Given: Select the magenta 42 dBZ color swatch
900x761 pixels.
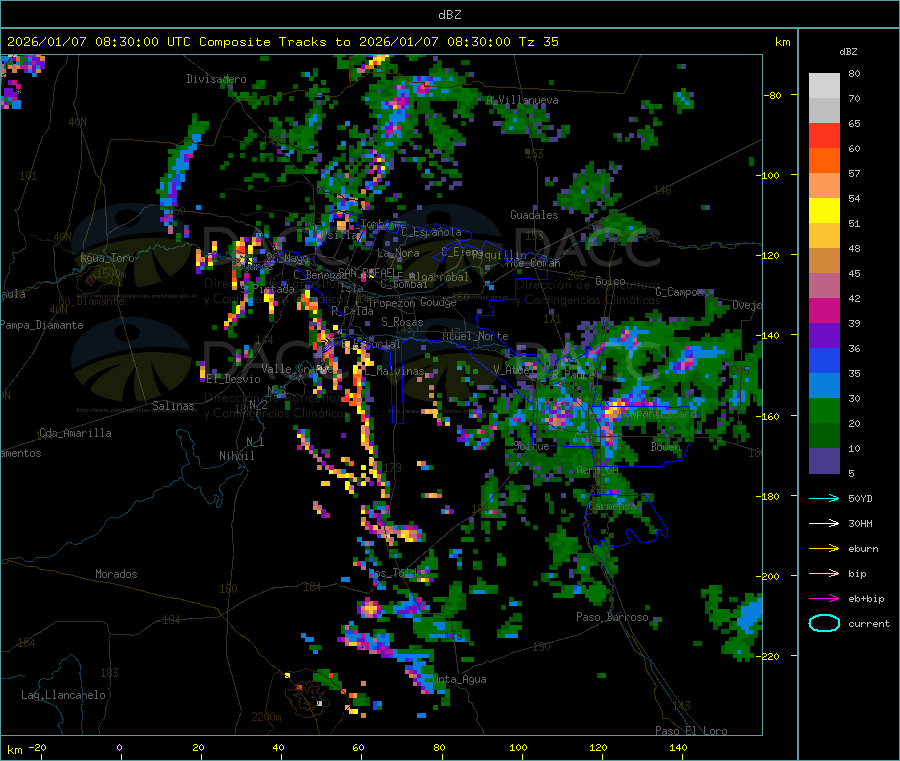Looking at the screenshot, I should pos(824,310).
